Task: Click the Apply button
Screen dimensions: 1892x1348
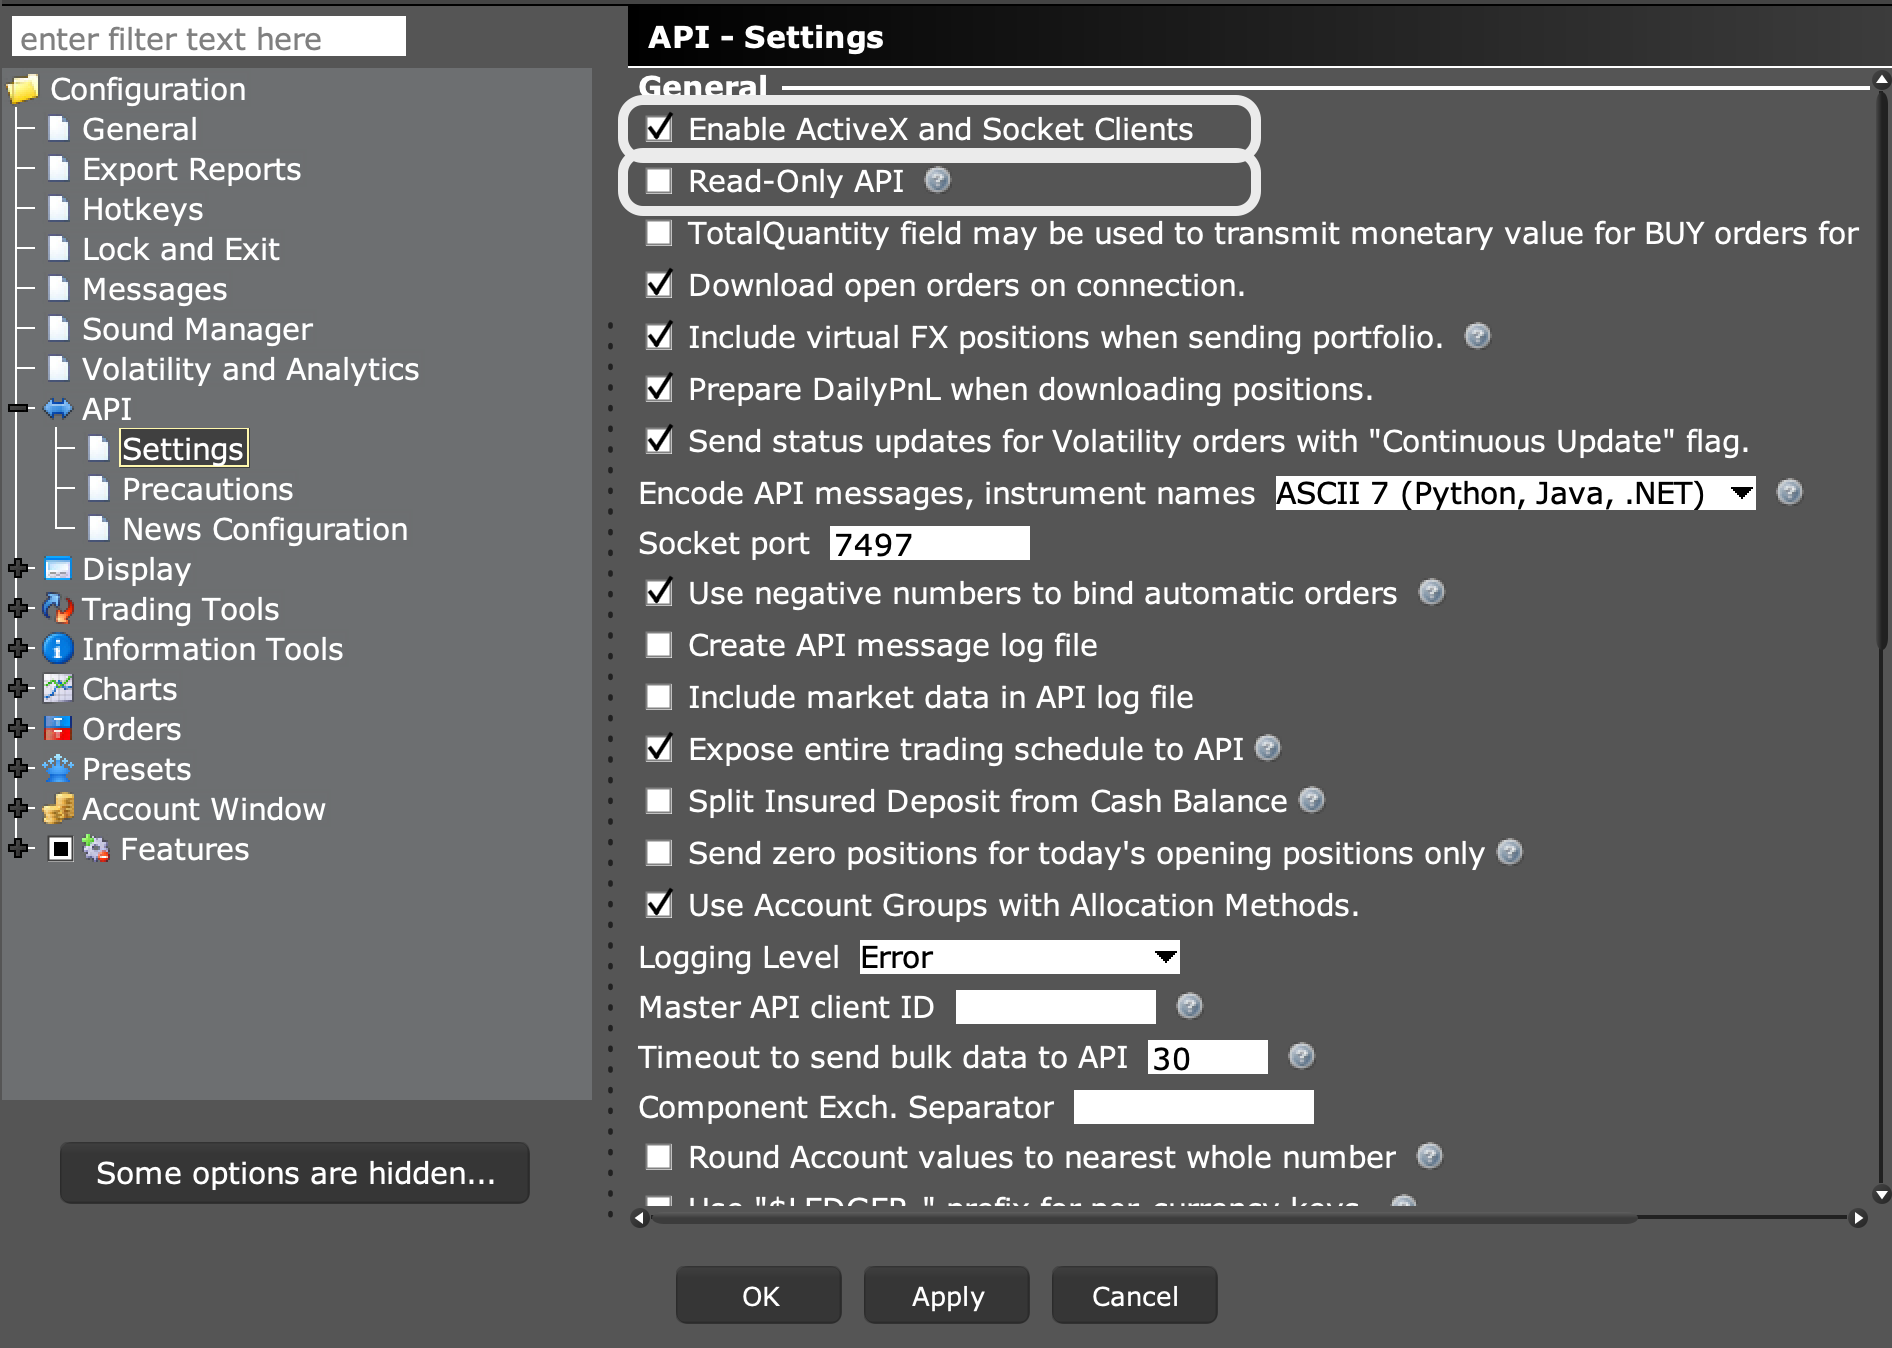Action: click(x=947, y=1296)
